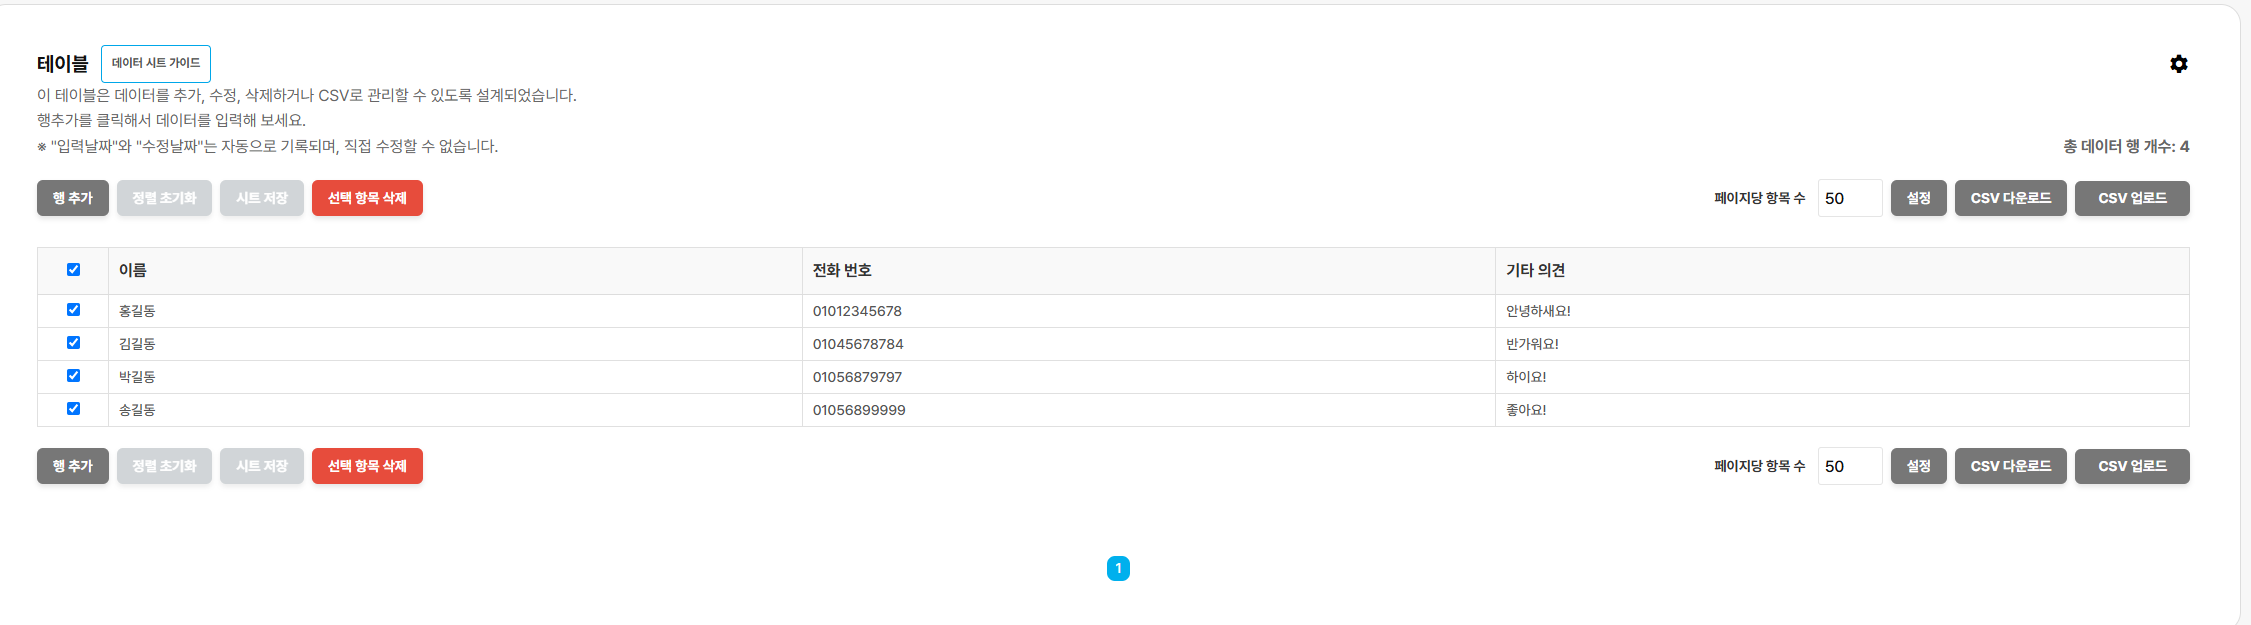Select the 홍길동 name cell
The image size is (2251, 625).
coord(455,311)
